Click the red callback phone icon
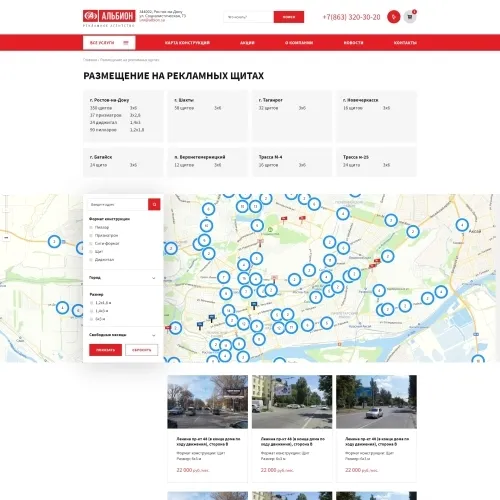The width and height of the screenshot is (500, 500). click(394, 17)
